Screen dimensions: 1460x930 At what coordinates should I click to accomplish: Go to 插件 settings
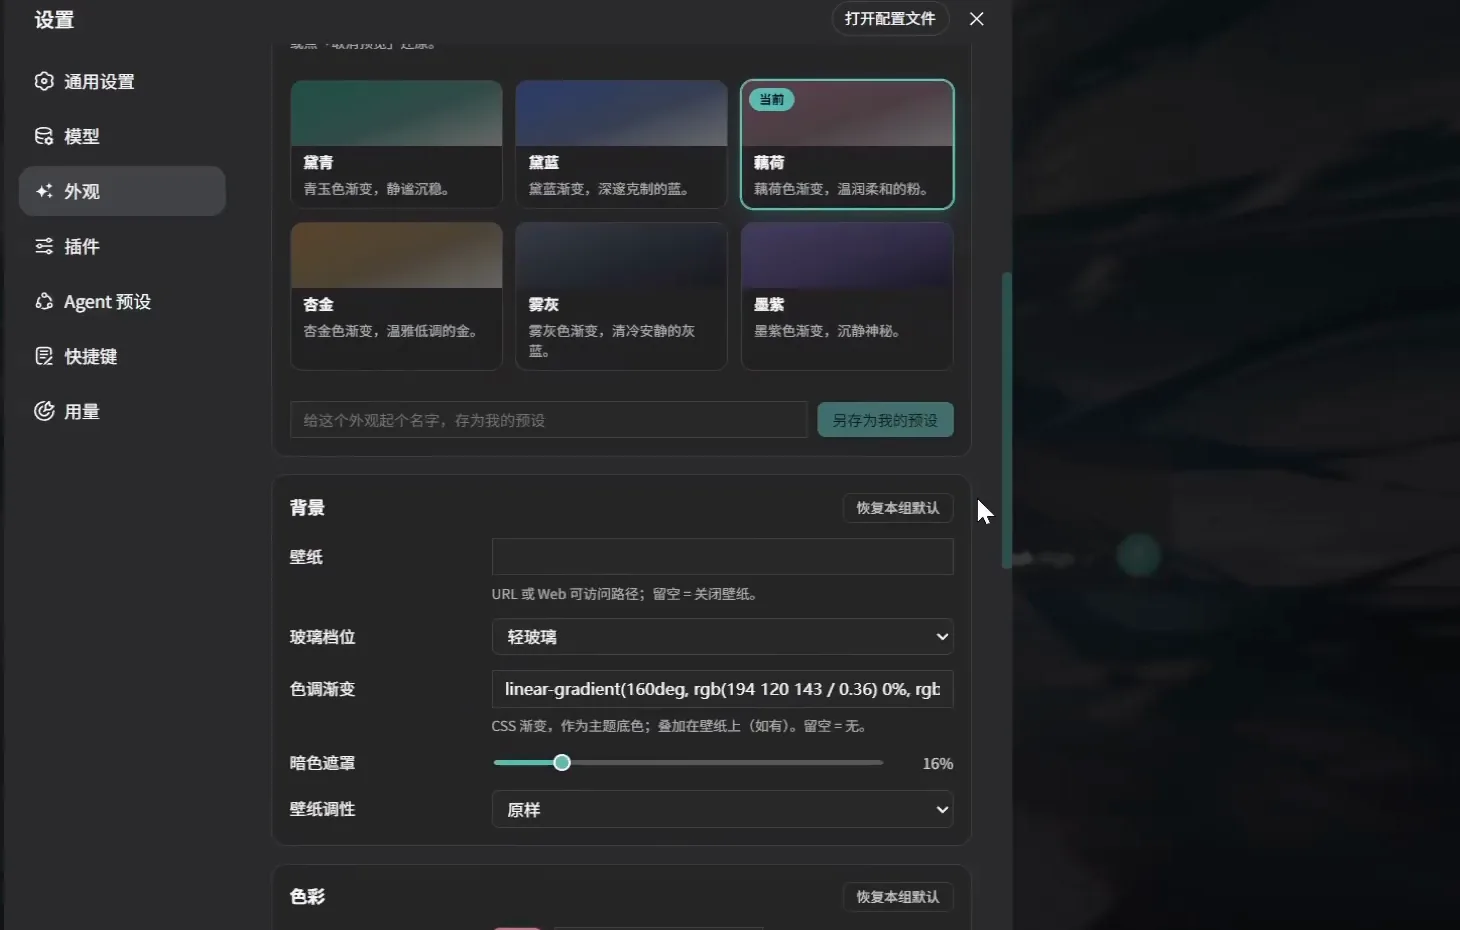click(122, 246)
